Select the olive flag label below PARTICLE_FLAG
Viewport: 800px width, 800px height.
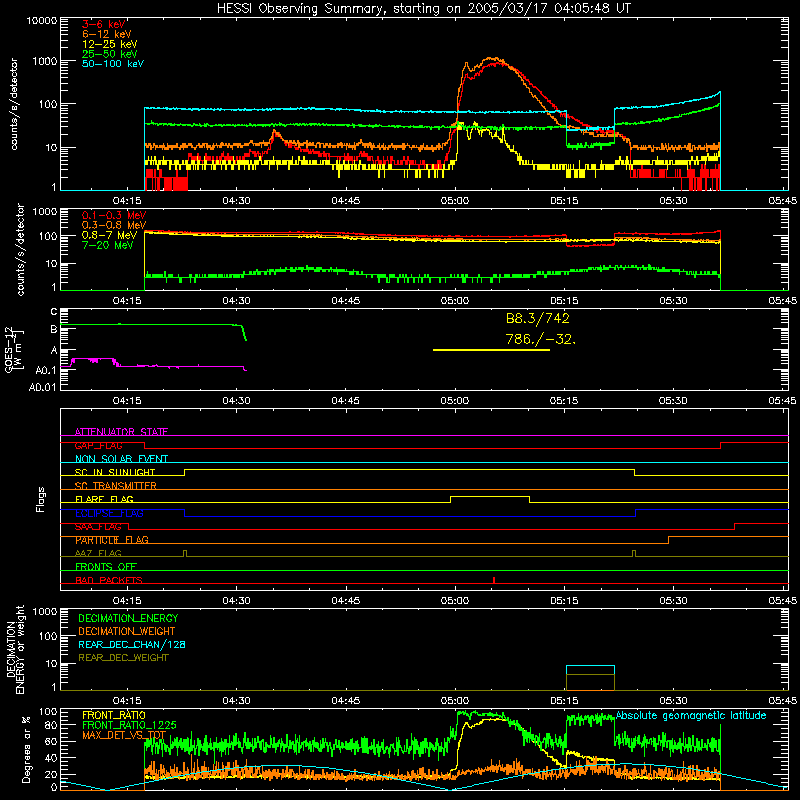click(x=98, y=553)
